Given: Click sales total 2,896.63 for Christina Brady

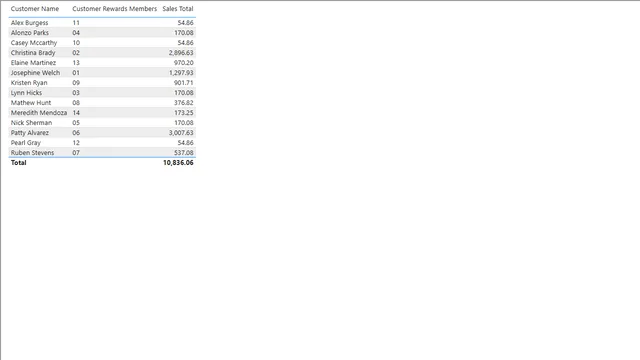Looking at the screenshot, I should pos(181,53).
